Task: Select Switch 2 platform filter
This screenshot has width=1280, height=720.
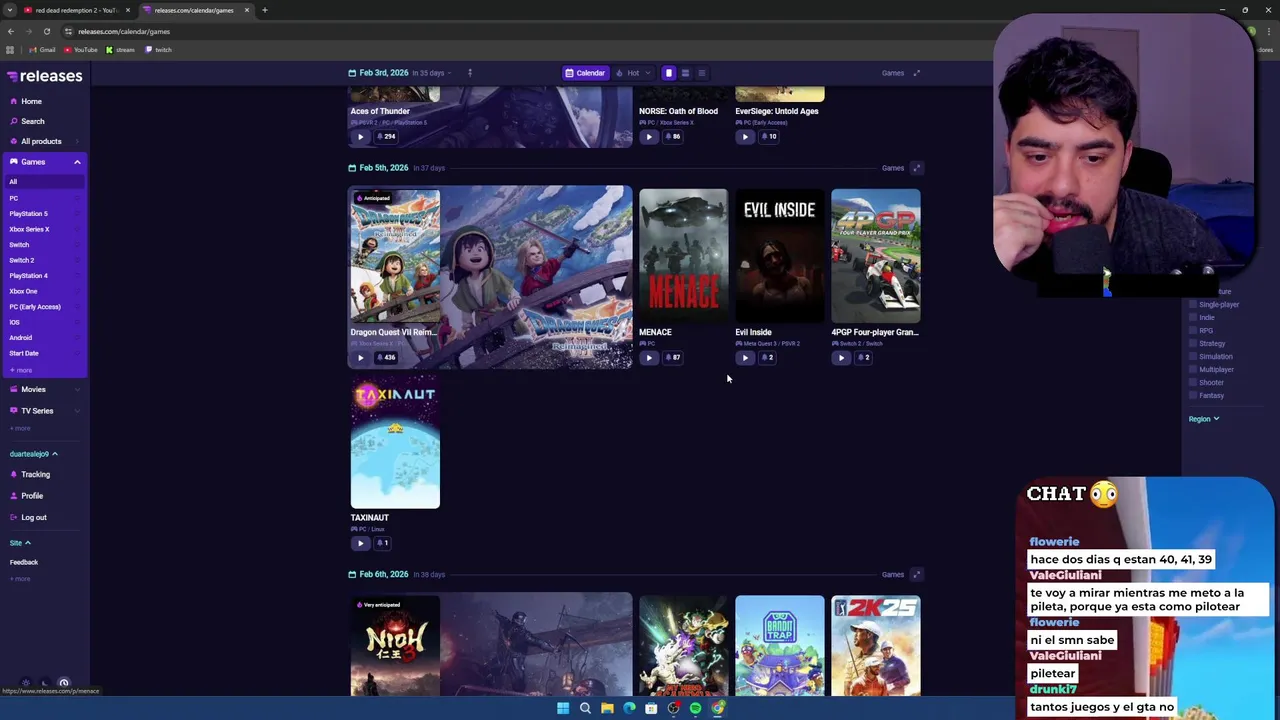Action: pos(22,260)
